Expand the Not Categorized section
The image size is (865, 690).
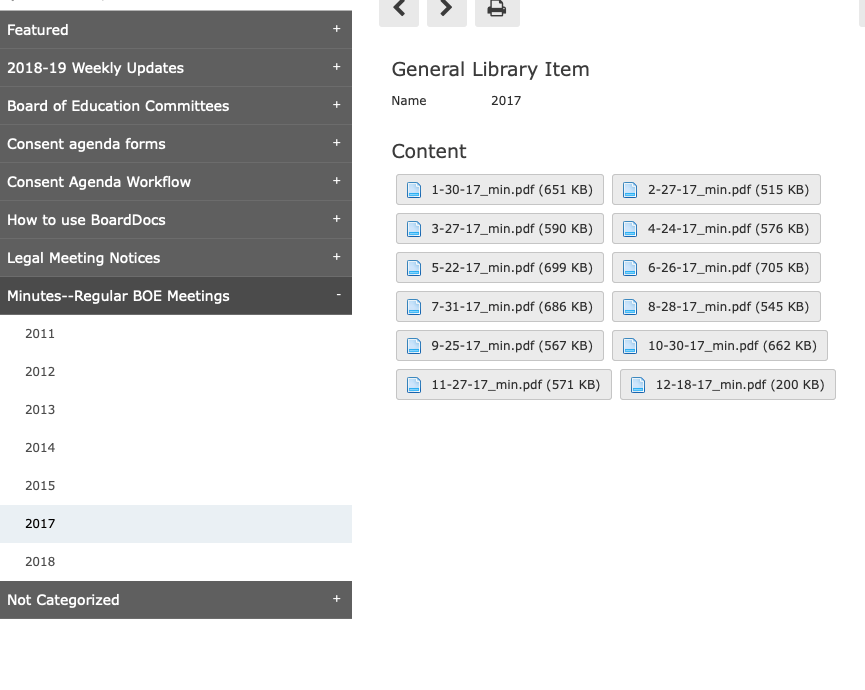coord(337,599)
